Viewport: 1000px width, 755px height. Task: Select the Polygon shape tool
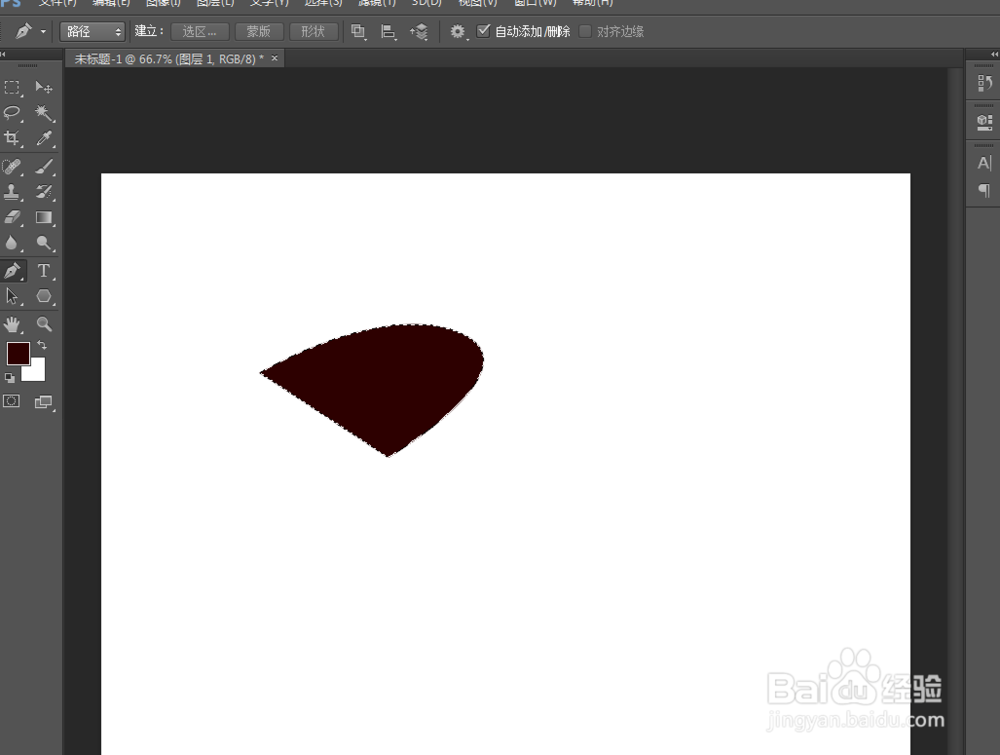click(43, 296)
